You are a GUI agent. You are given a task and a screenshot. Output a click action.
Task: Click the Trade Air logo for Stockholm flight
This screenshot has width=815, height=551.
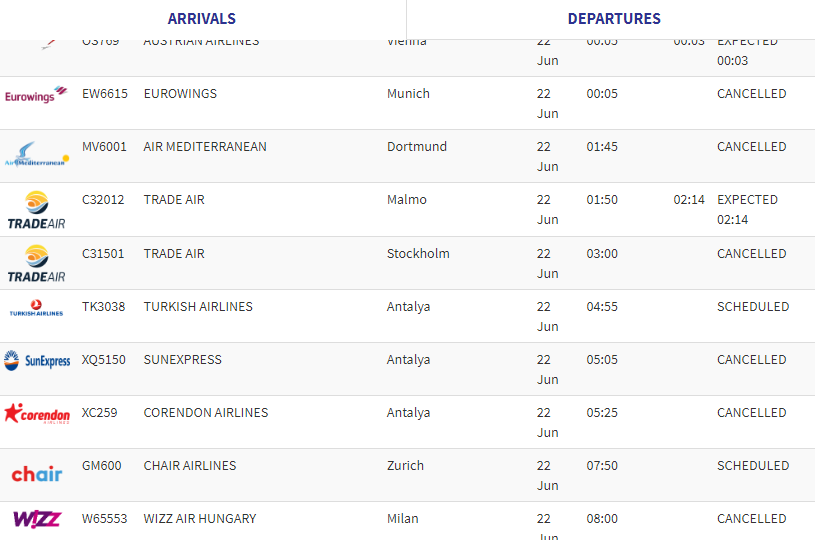point(36,264)
